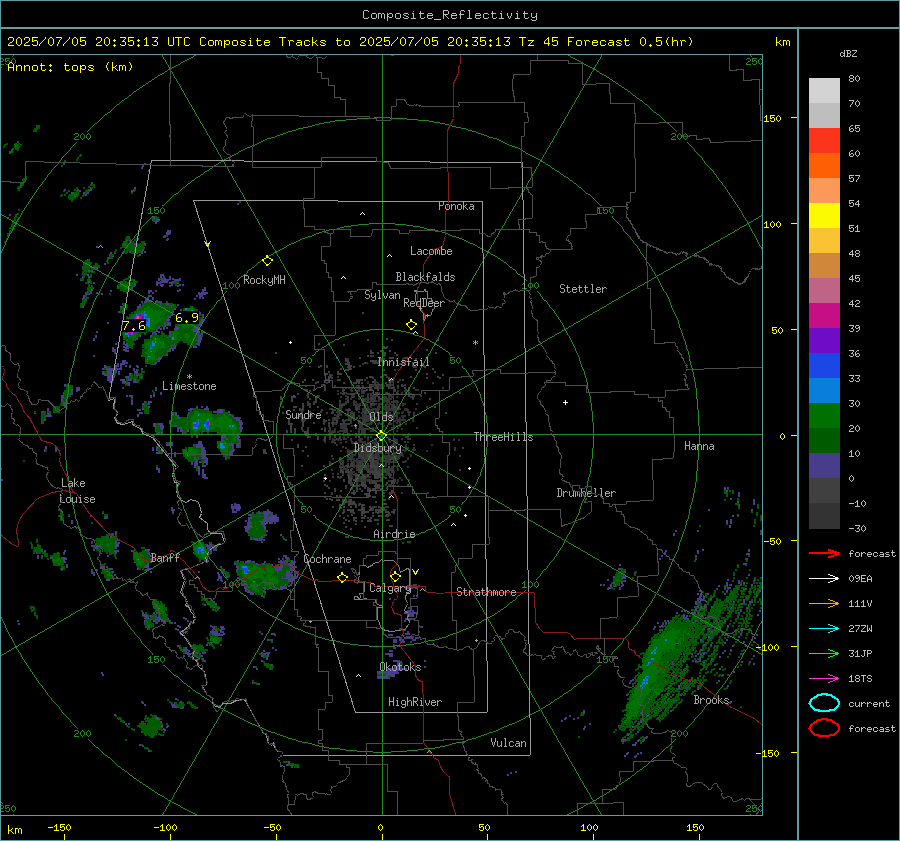Click the timestamp header text 2025/07/05 20:35:13 UTC
The width and height of the screenshot is (900, 841).
[98, 42]
